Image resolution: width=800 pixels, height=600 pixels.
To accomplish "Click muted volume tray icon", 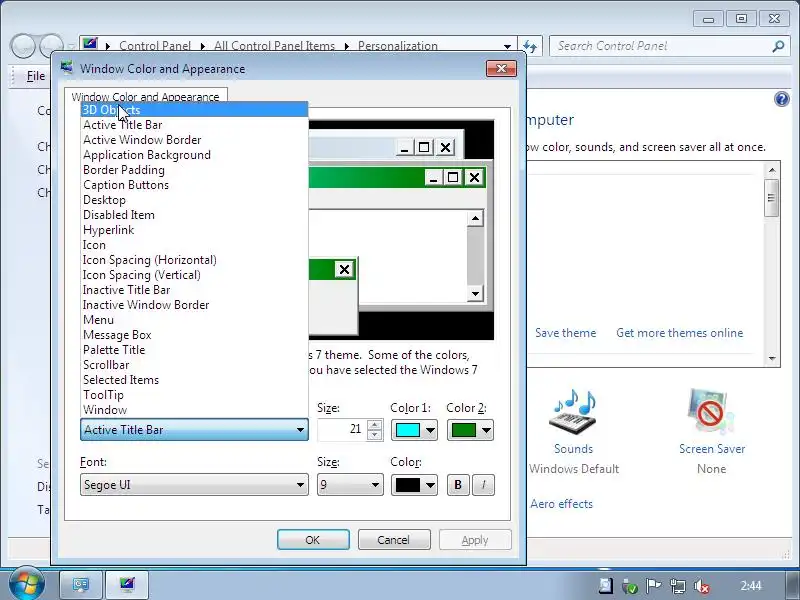I will point(702,586).
